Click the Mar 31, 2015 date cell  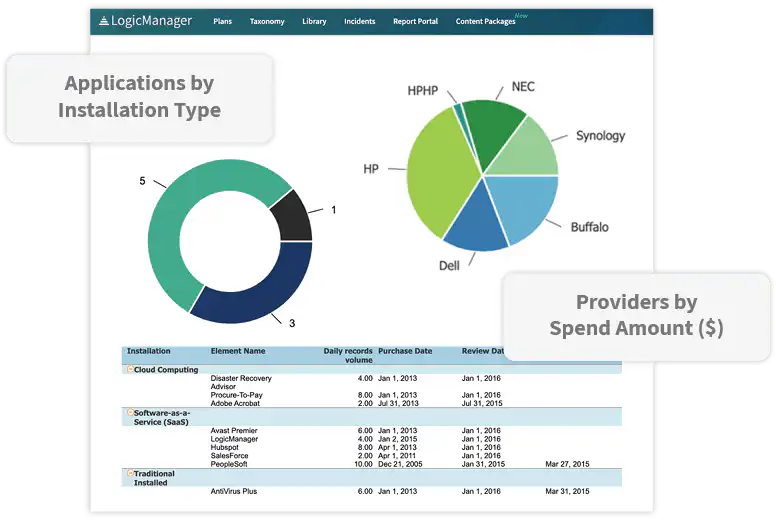coord(567,491)
